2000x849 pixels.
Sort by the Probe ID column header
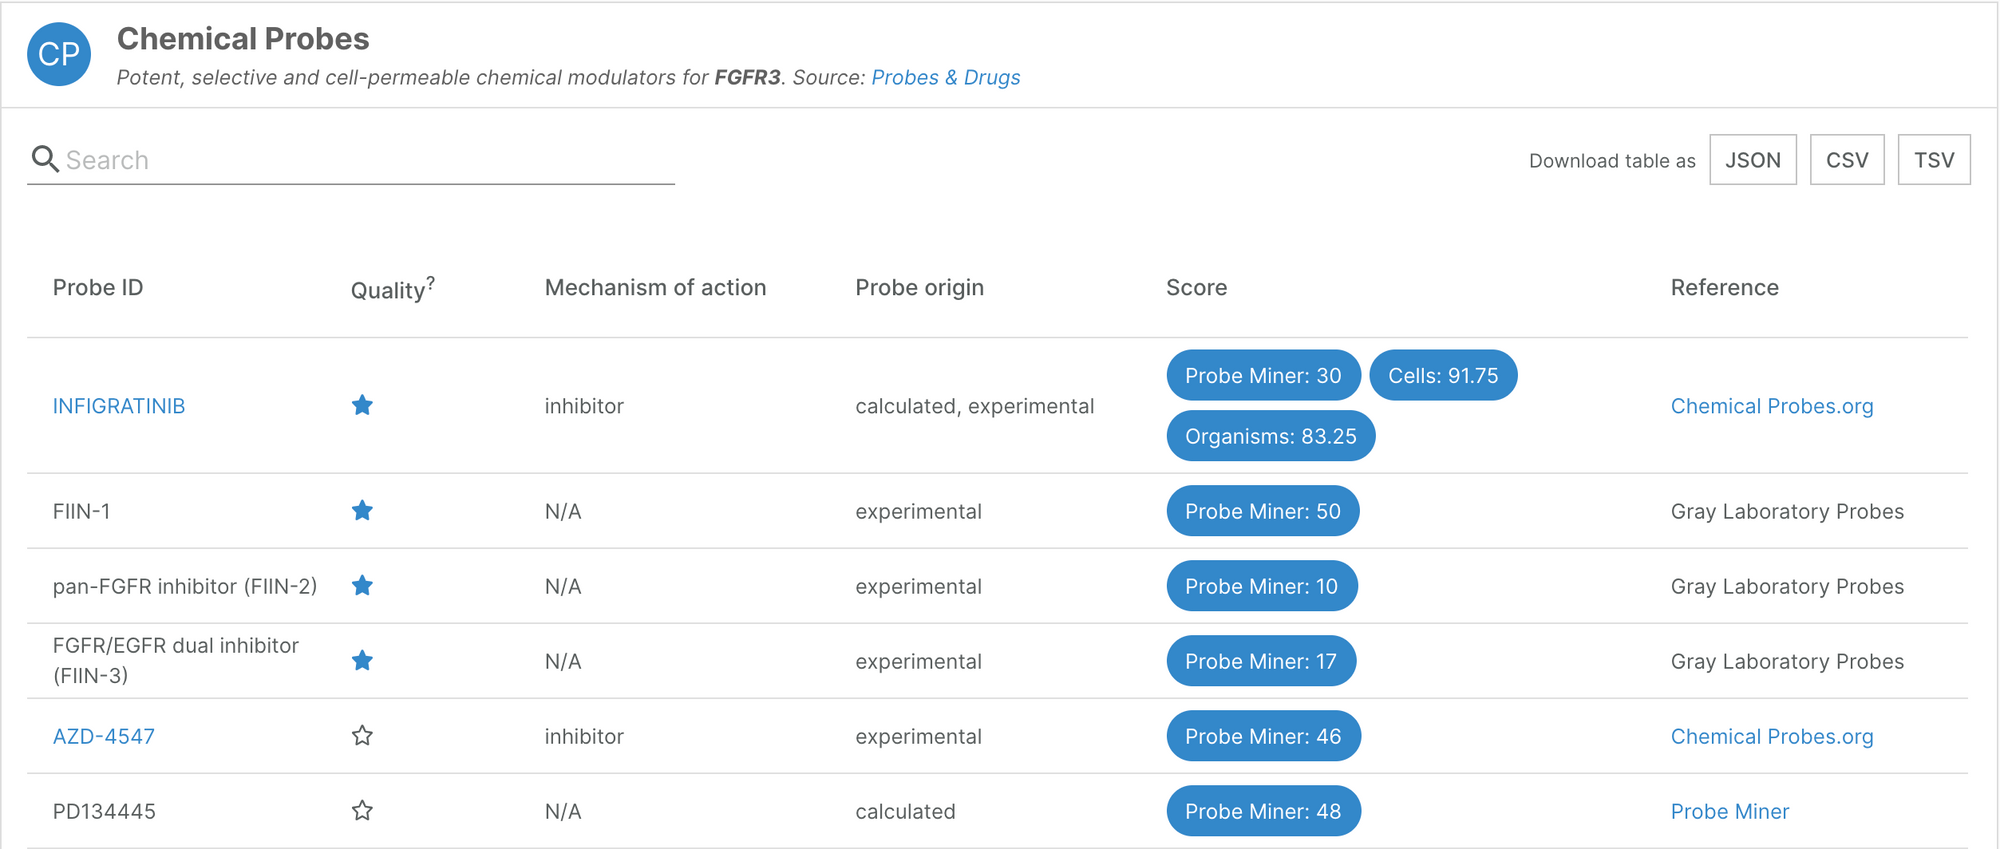click(x=98, y=288)
